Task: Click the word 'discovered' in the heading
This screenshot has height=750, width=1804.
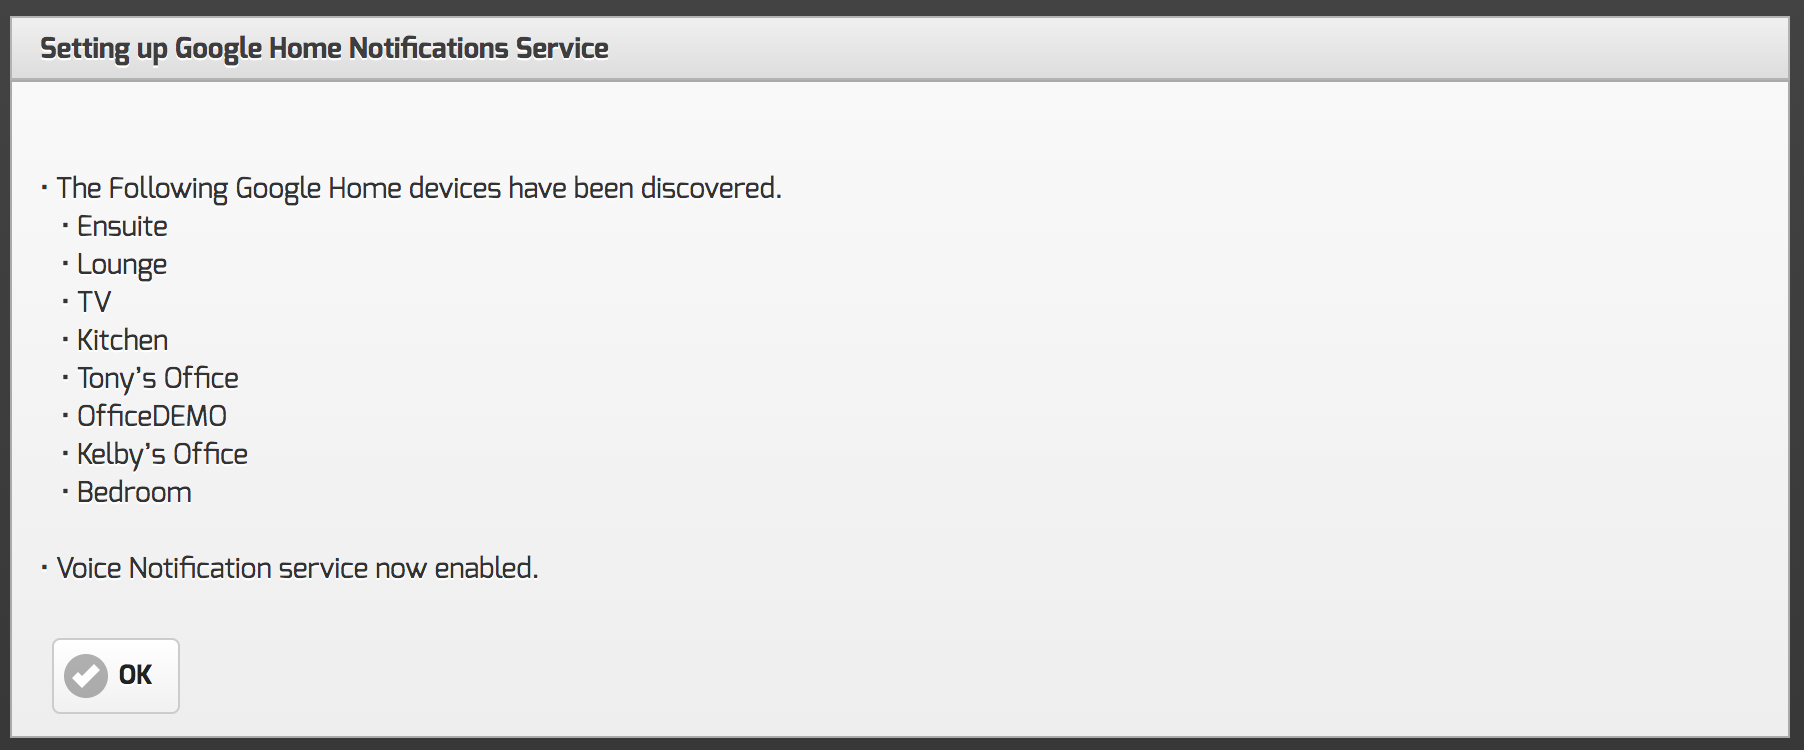Action: (710, 188)
